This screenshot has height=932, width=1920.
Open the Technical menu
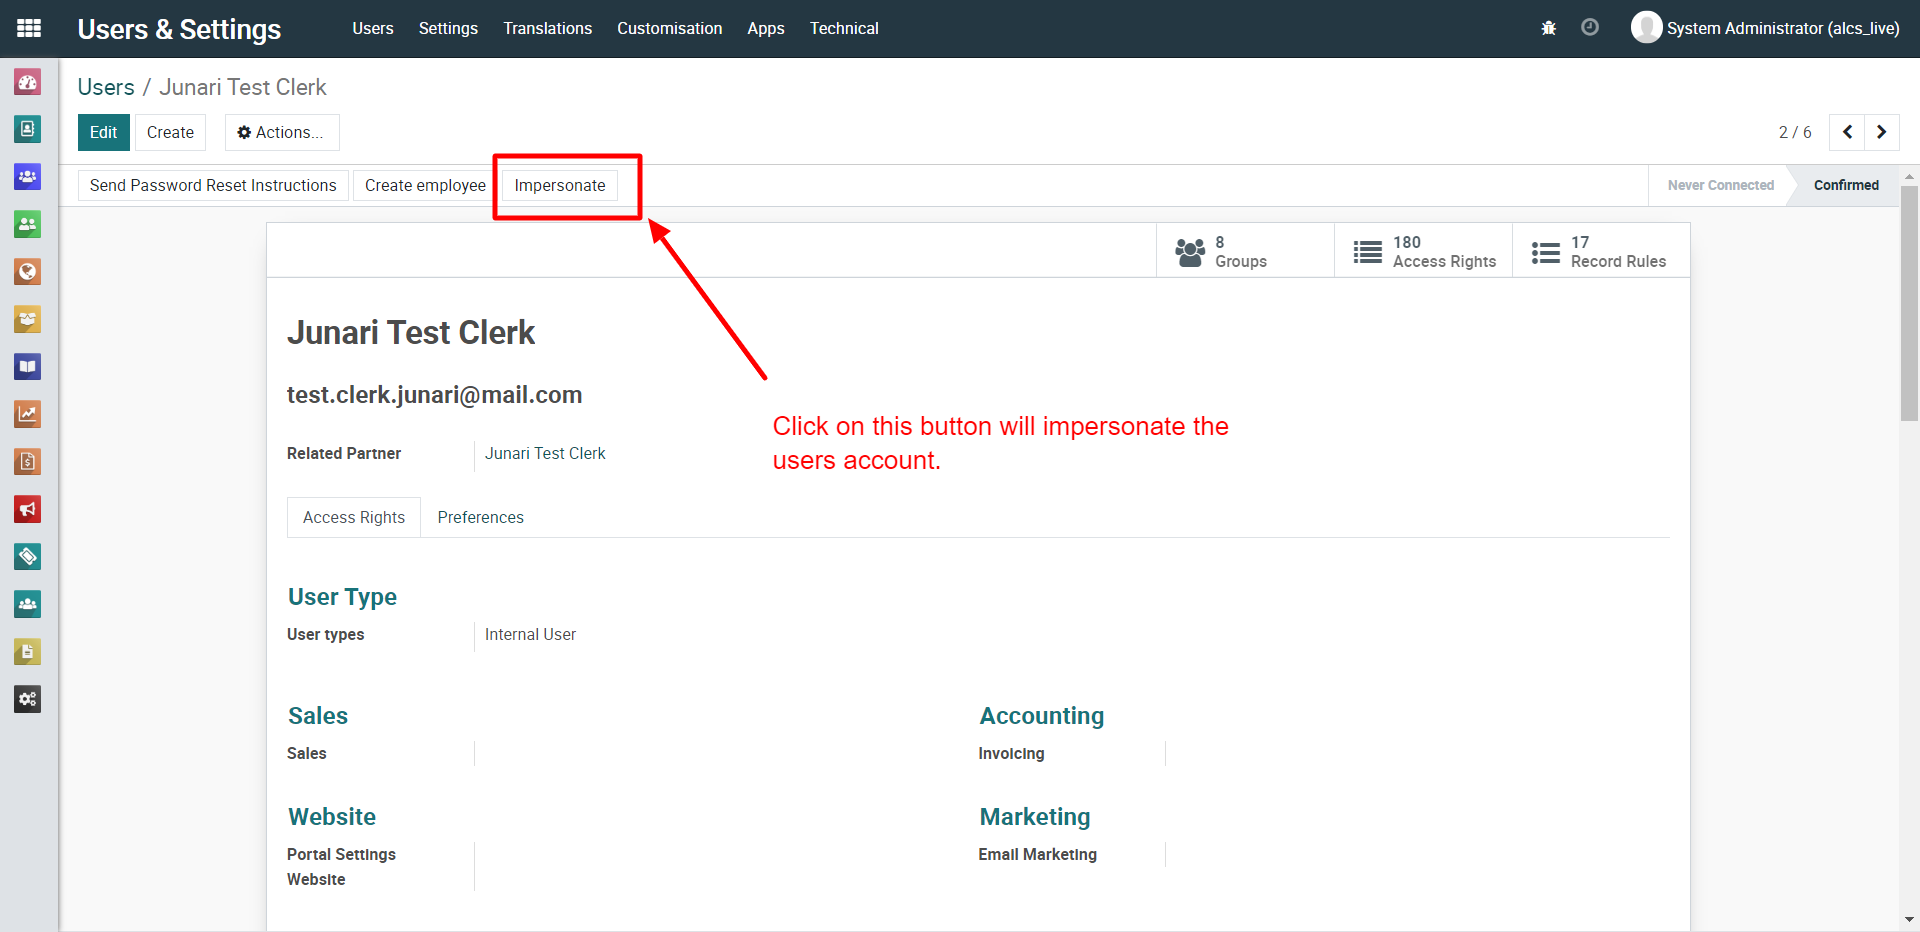843,28
